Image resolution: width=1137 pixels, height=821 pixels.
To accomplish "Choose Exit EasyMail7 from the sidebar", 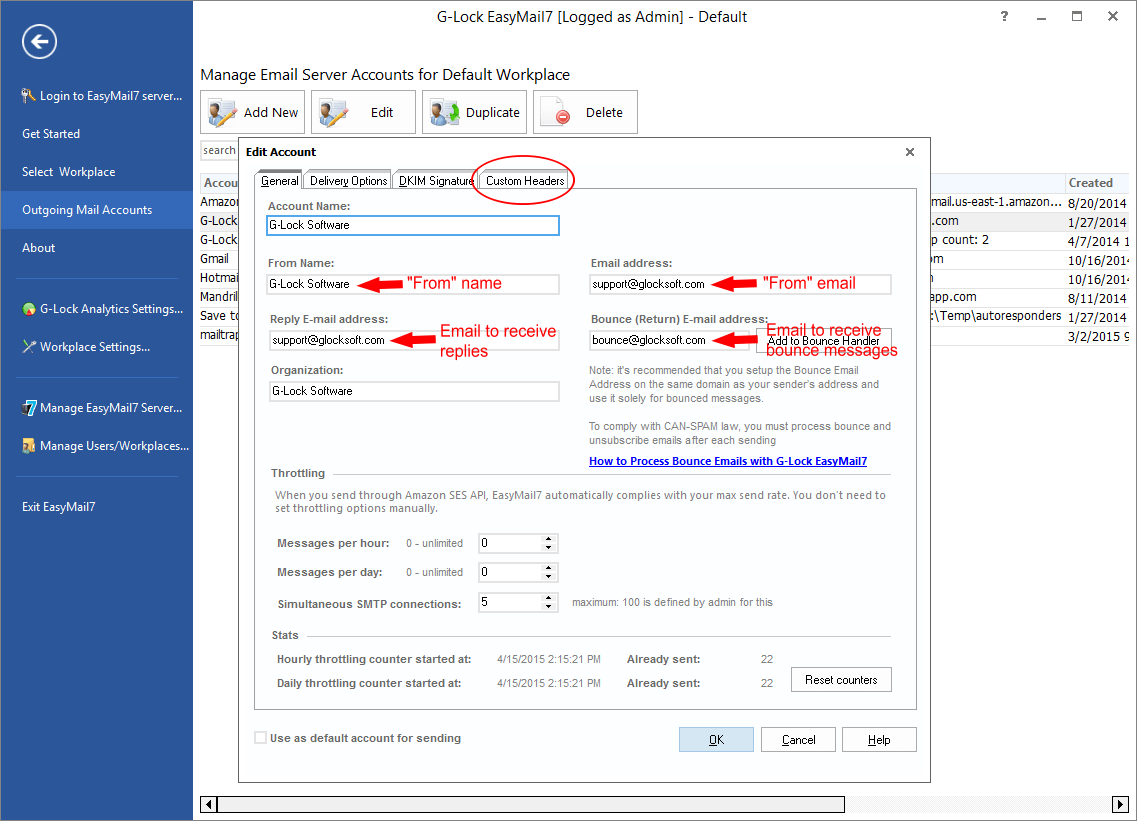I will point(58,507).
